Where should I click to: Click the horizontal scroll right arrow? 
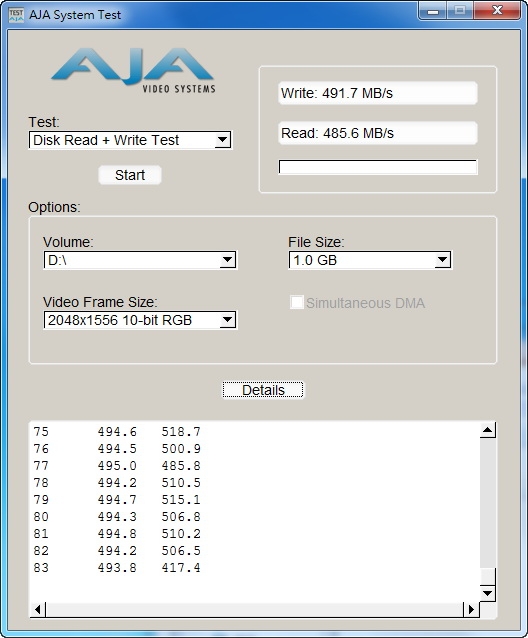point(471,609)
